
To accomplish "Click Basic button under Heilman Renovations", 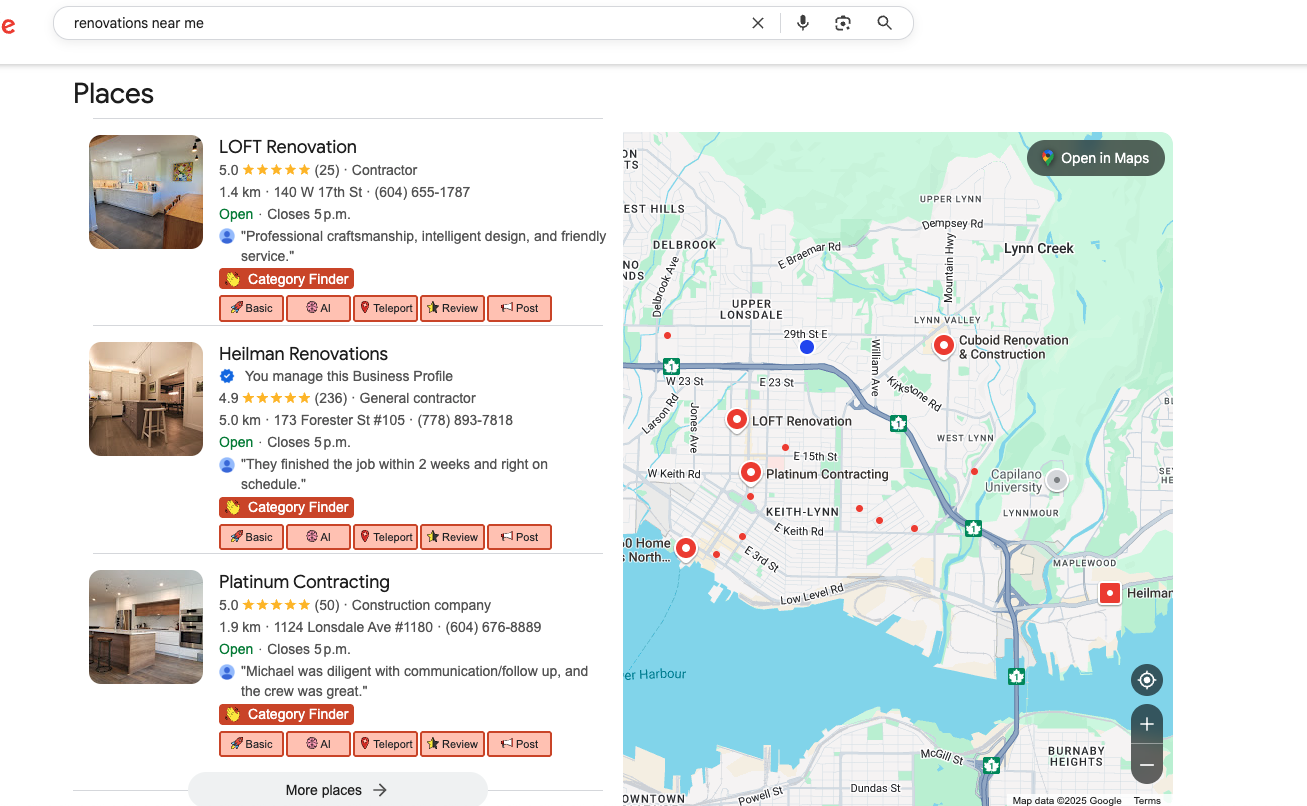I will tap(251, 537).
